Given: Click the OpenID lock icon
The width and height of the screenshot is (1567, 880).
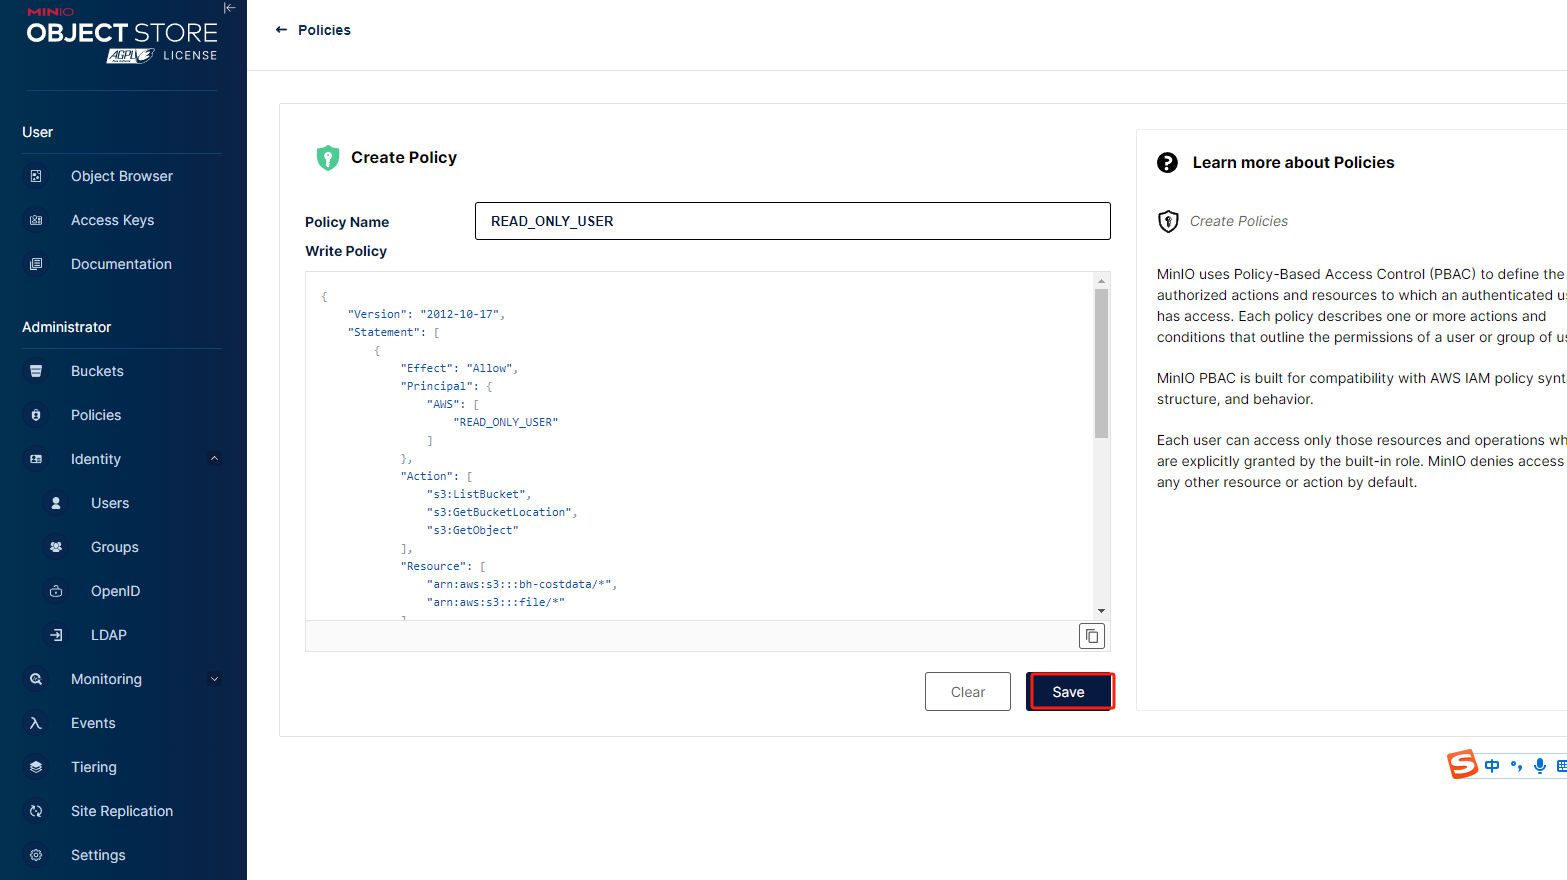Looking at the screenshot, I should click(56, 591).
